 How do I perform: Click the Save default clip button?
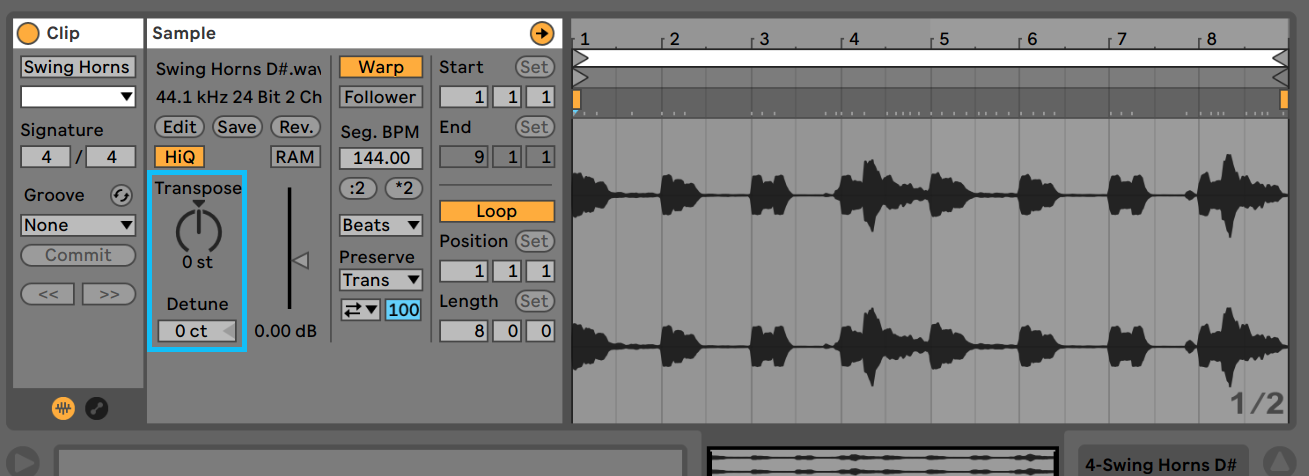coord(237,127)
